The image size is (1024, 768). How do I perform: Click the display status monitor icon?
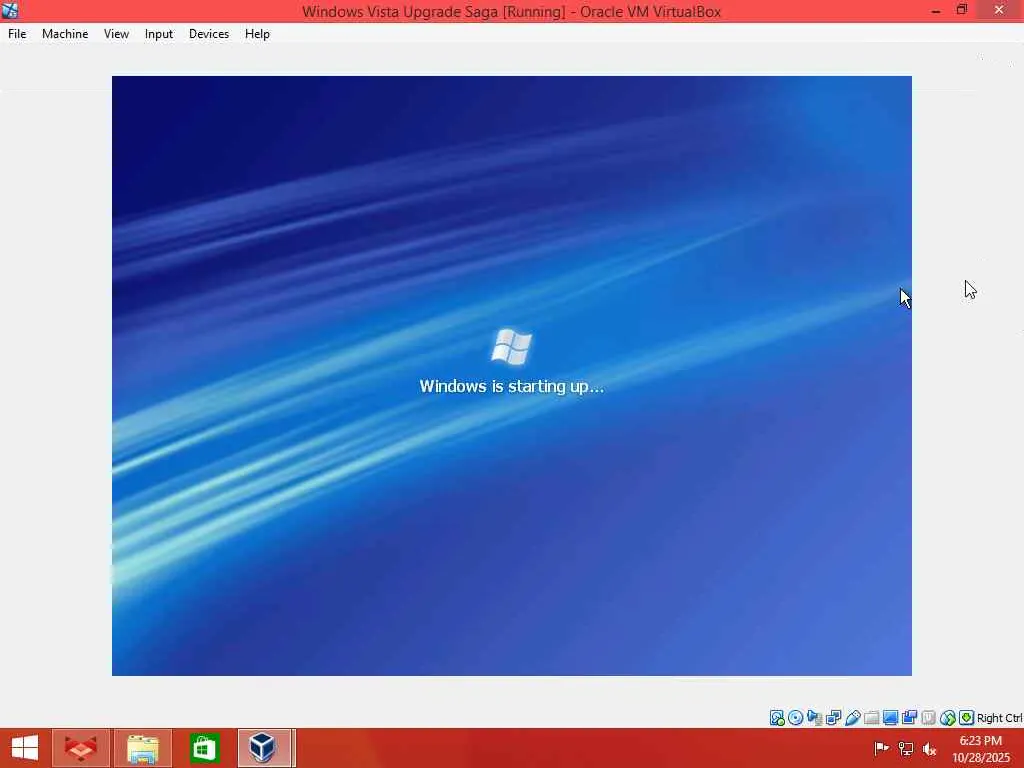click(x=890, y=718)
